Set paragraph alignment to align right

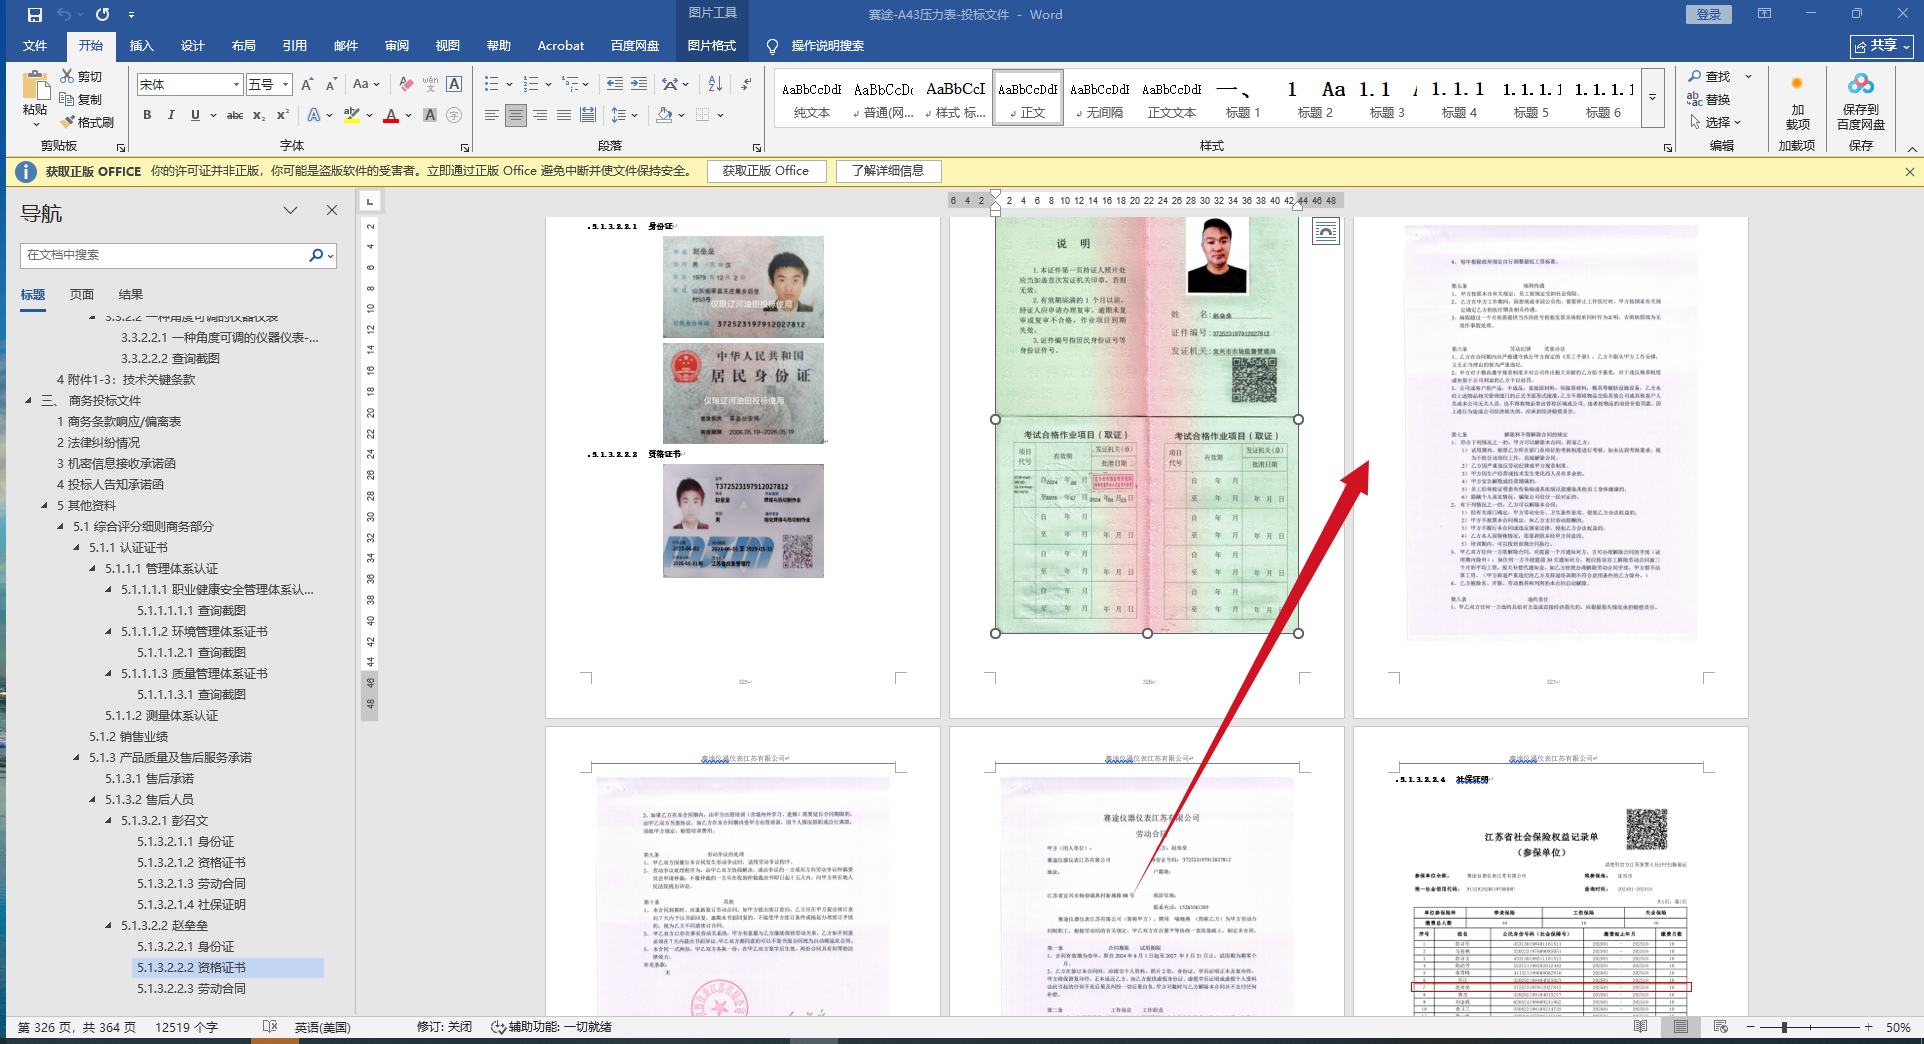click(540, 115)
